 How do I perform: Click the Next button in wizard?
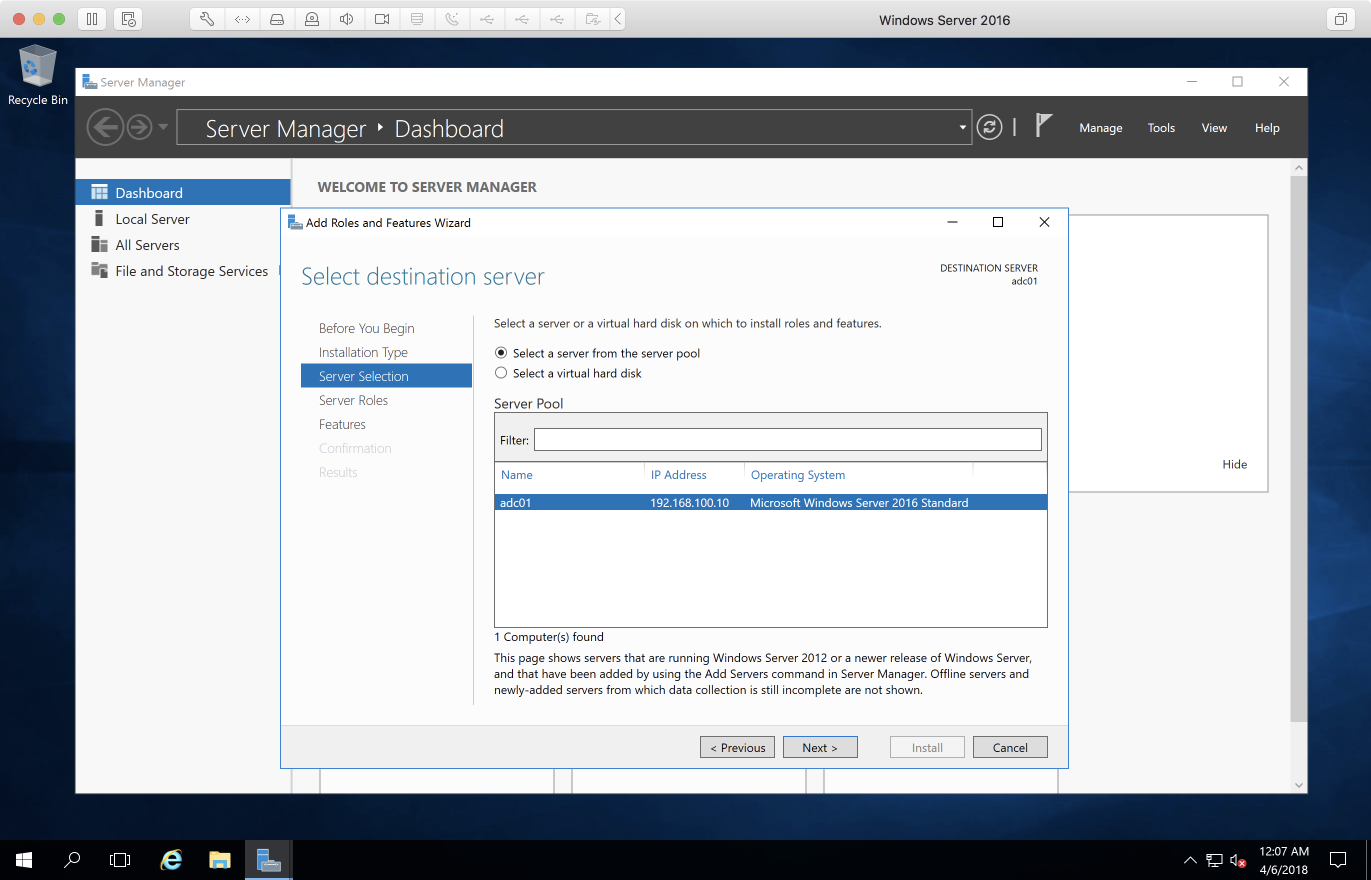click(819, 747)
